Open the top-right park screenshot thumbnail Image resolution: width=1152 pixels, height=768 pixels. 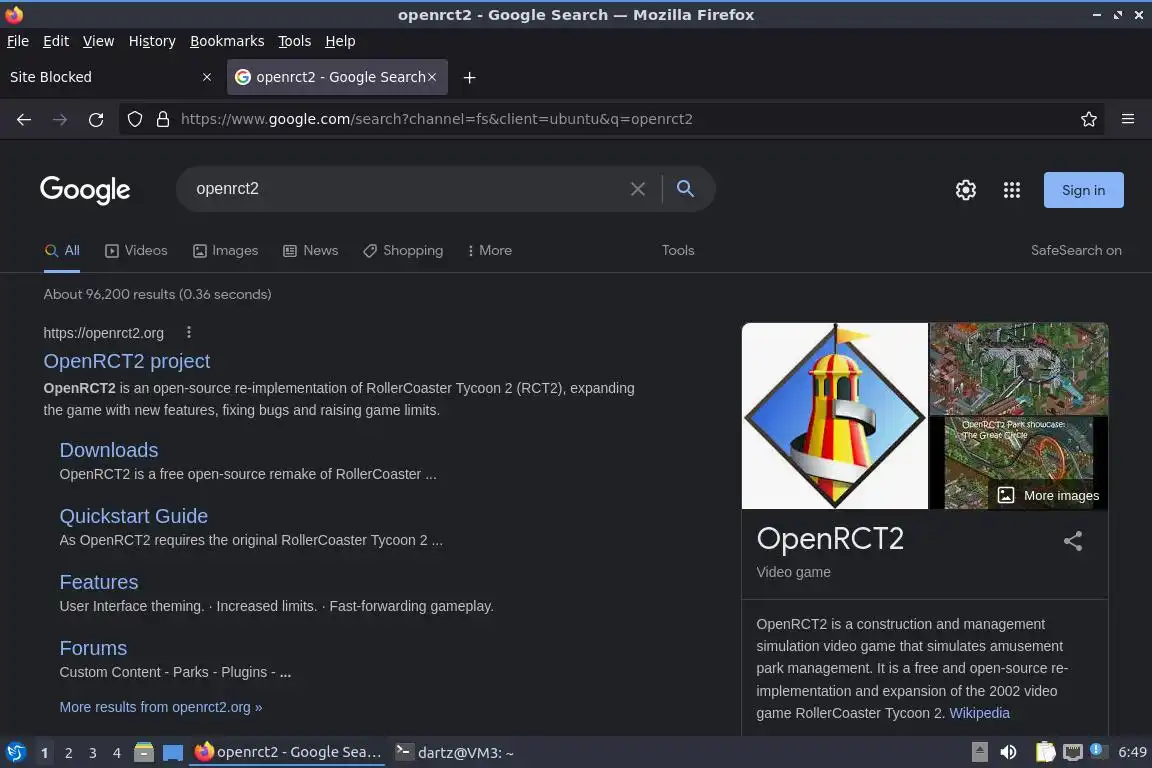click(x=1019, y=369)
